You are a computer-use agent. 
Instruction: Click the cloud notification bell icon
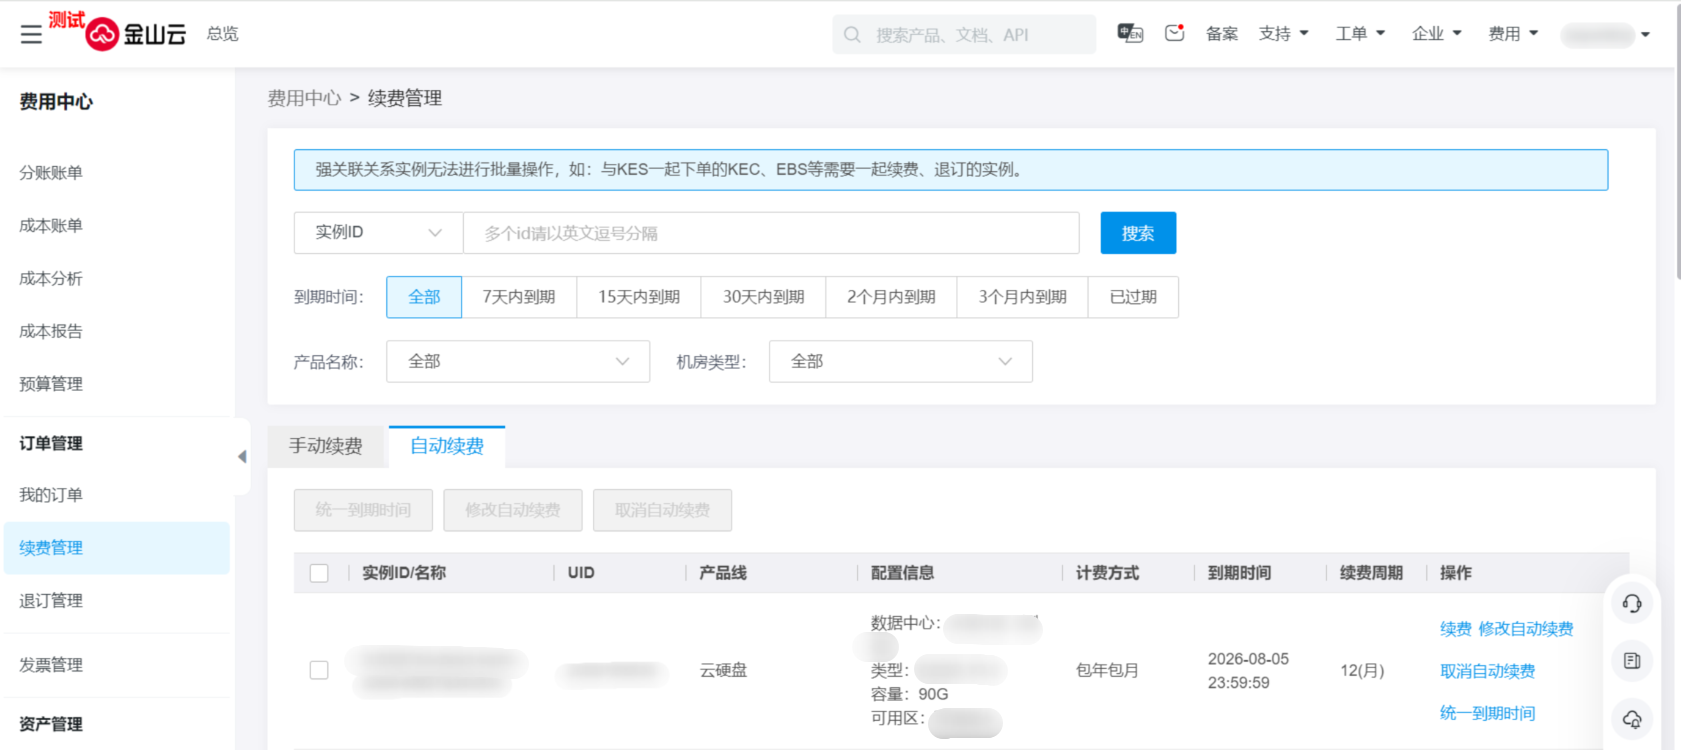click(1631, 719)
